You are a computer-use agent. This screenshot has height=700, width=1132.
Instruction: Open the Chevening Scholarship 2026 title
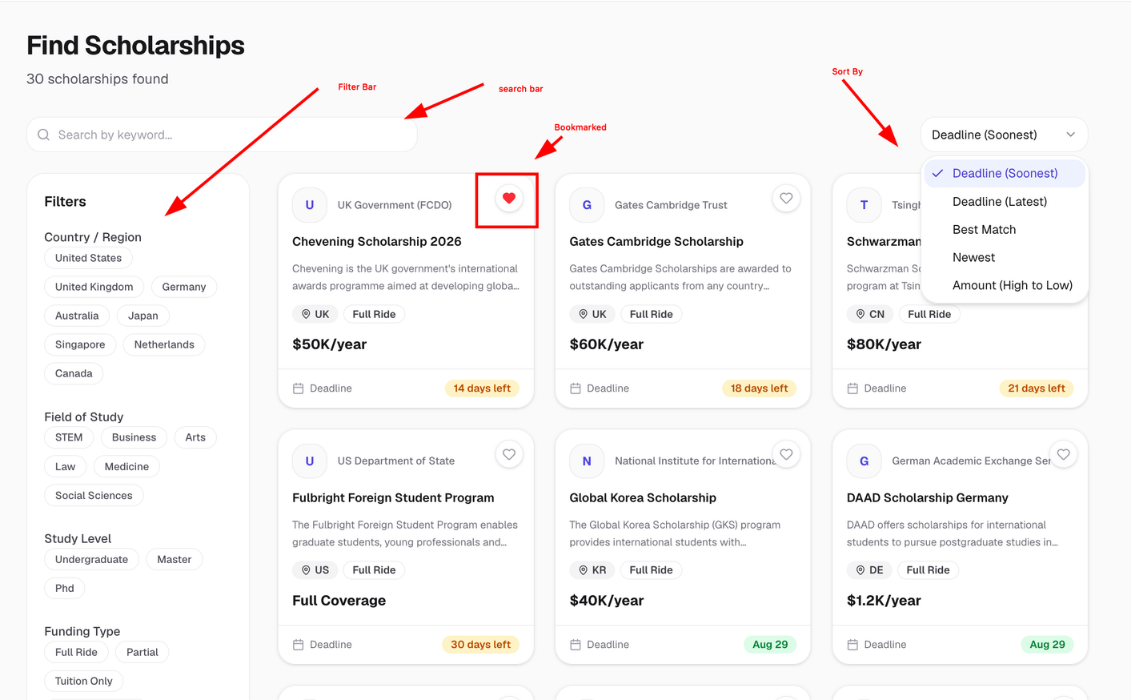click(377, 242)
